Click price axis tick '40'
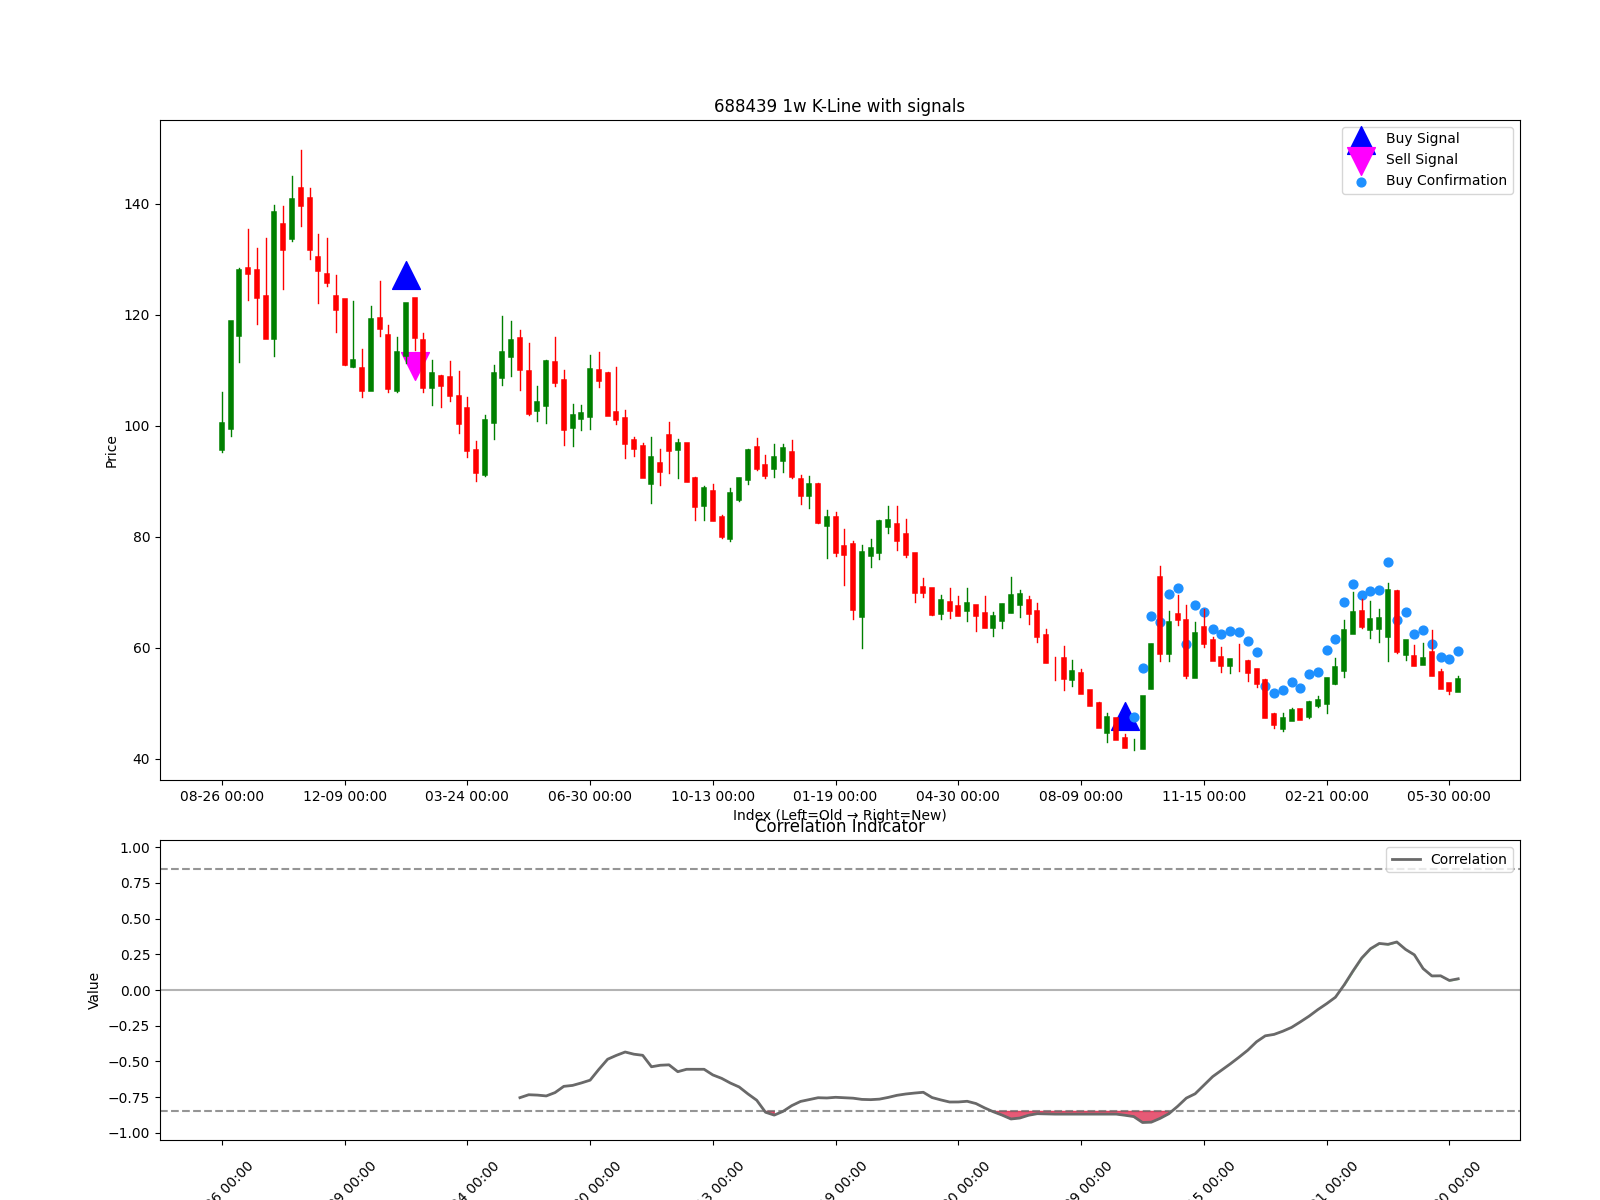1600x1200 pixels. [141, 759]
